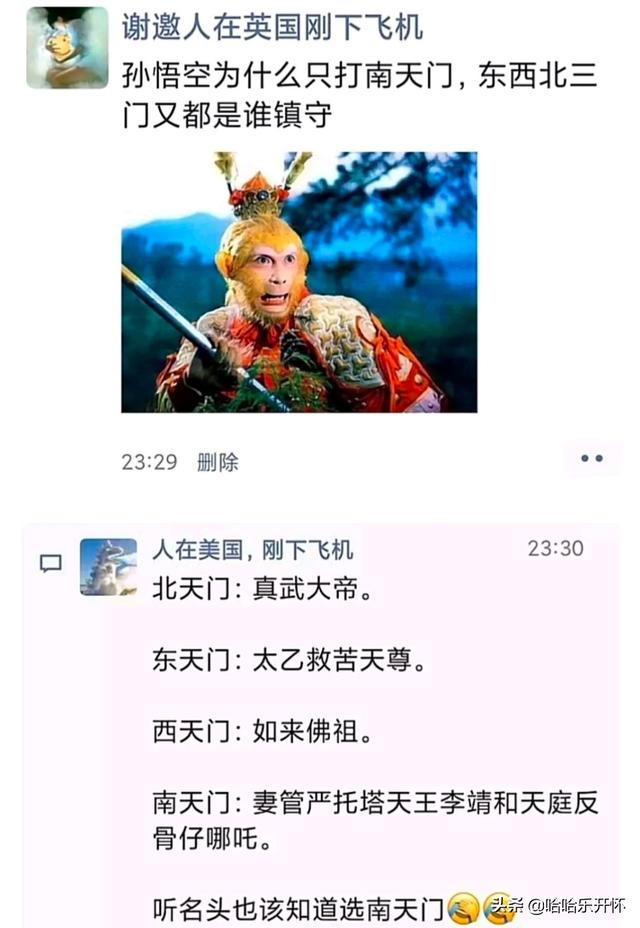The width and height of the screenshot is (640, 928).
Task: Open the poster's pig avatar
Action: (x=67, y=48)
